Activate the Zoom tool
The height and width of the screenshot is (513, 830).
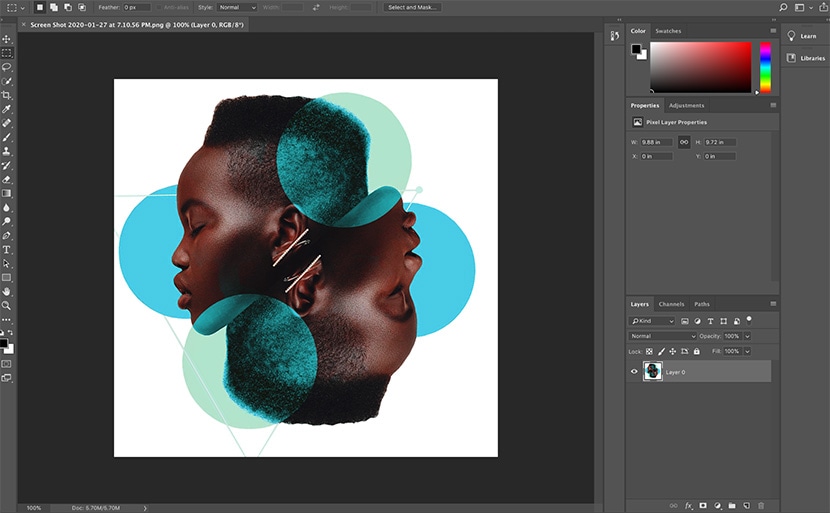[7, 305]
